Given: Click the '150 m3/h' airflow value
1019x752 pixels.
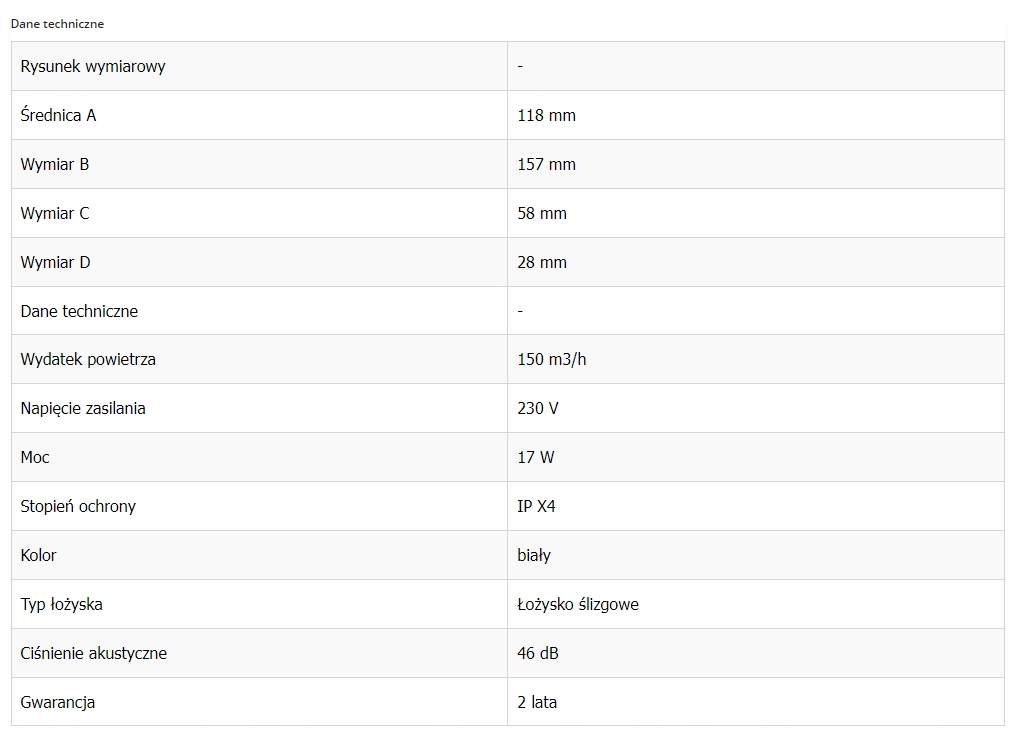Looking at the screenshot, I should point(552,359).
